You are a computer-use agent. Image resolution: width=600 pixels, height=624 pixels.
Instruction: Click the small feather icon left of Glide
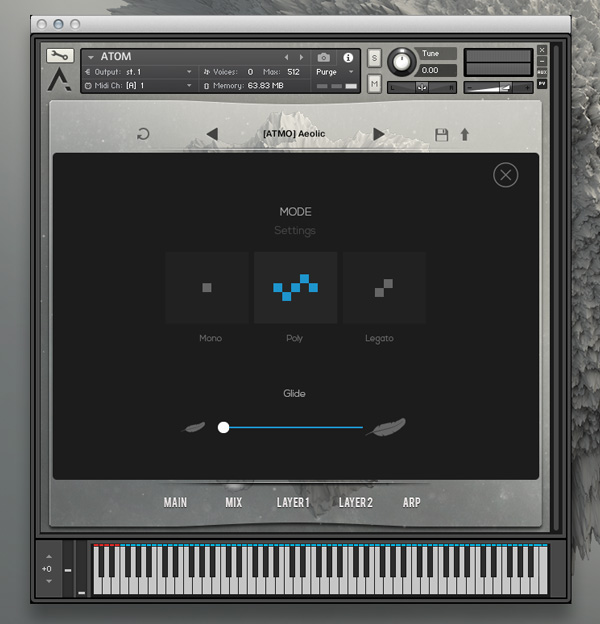click(x=194, y=427)
